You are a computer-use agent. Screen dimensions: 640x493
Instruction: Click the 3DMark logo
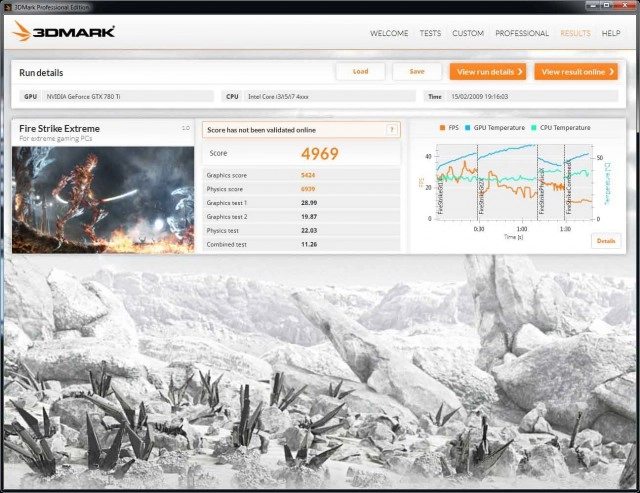pos(63,31)
